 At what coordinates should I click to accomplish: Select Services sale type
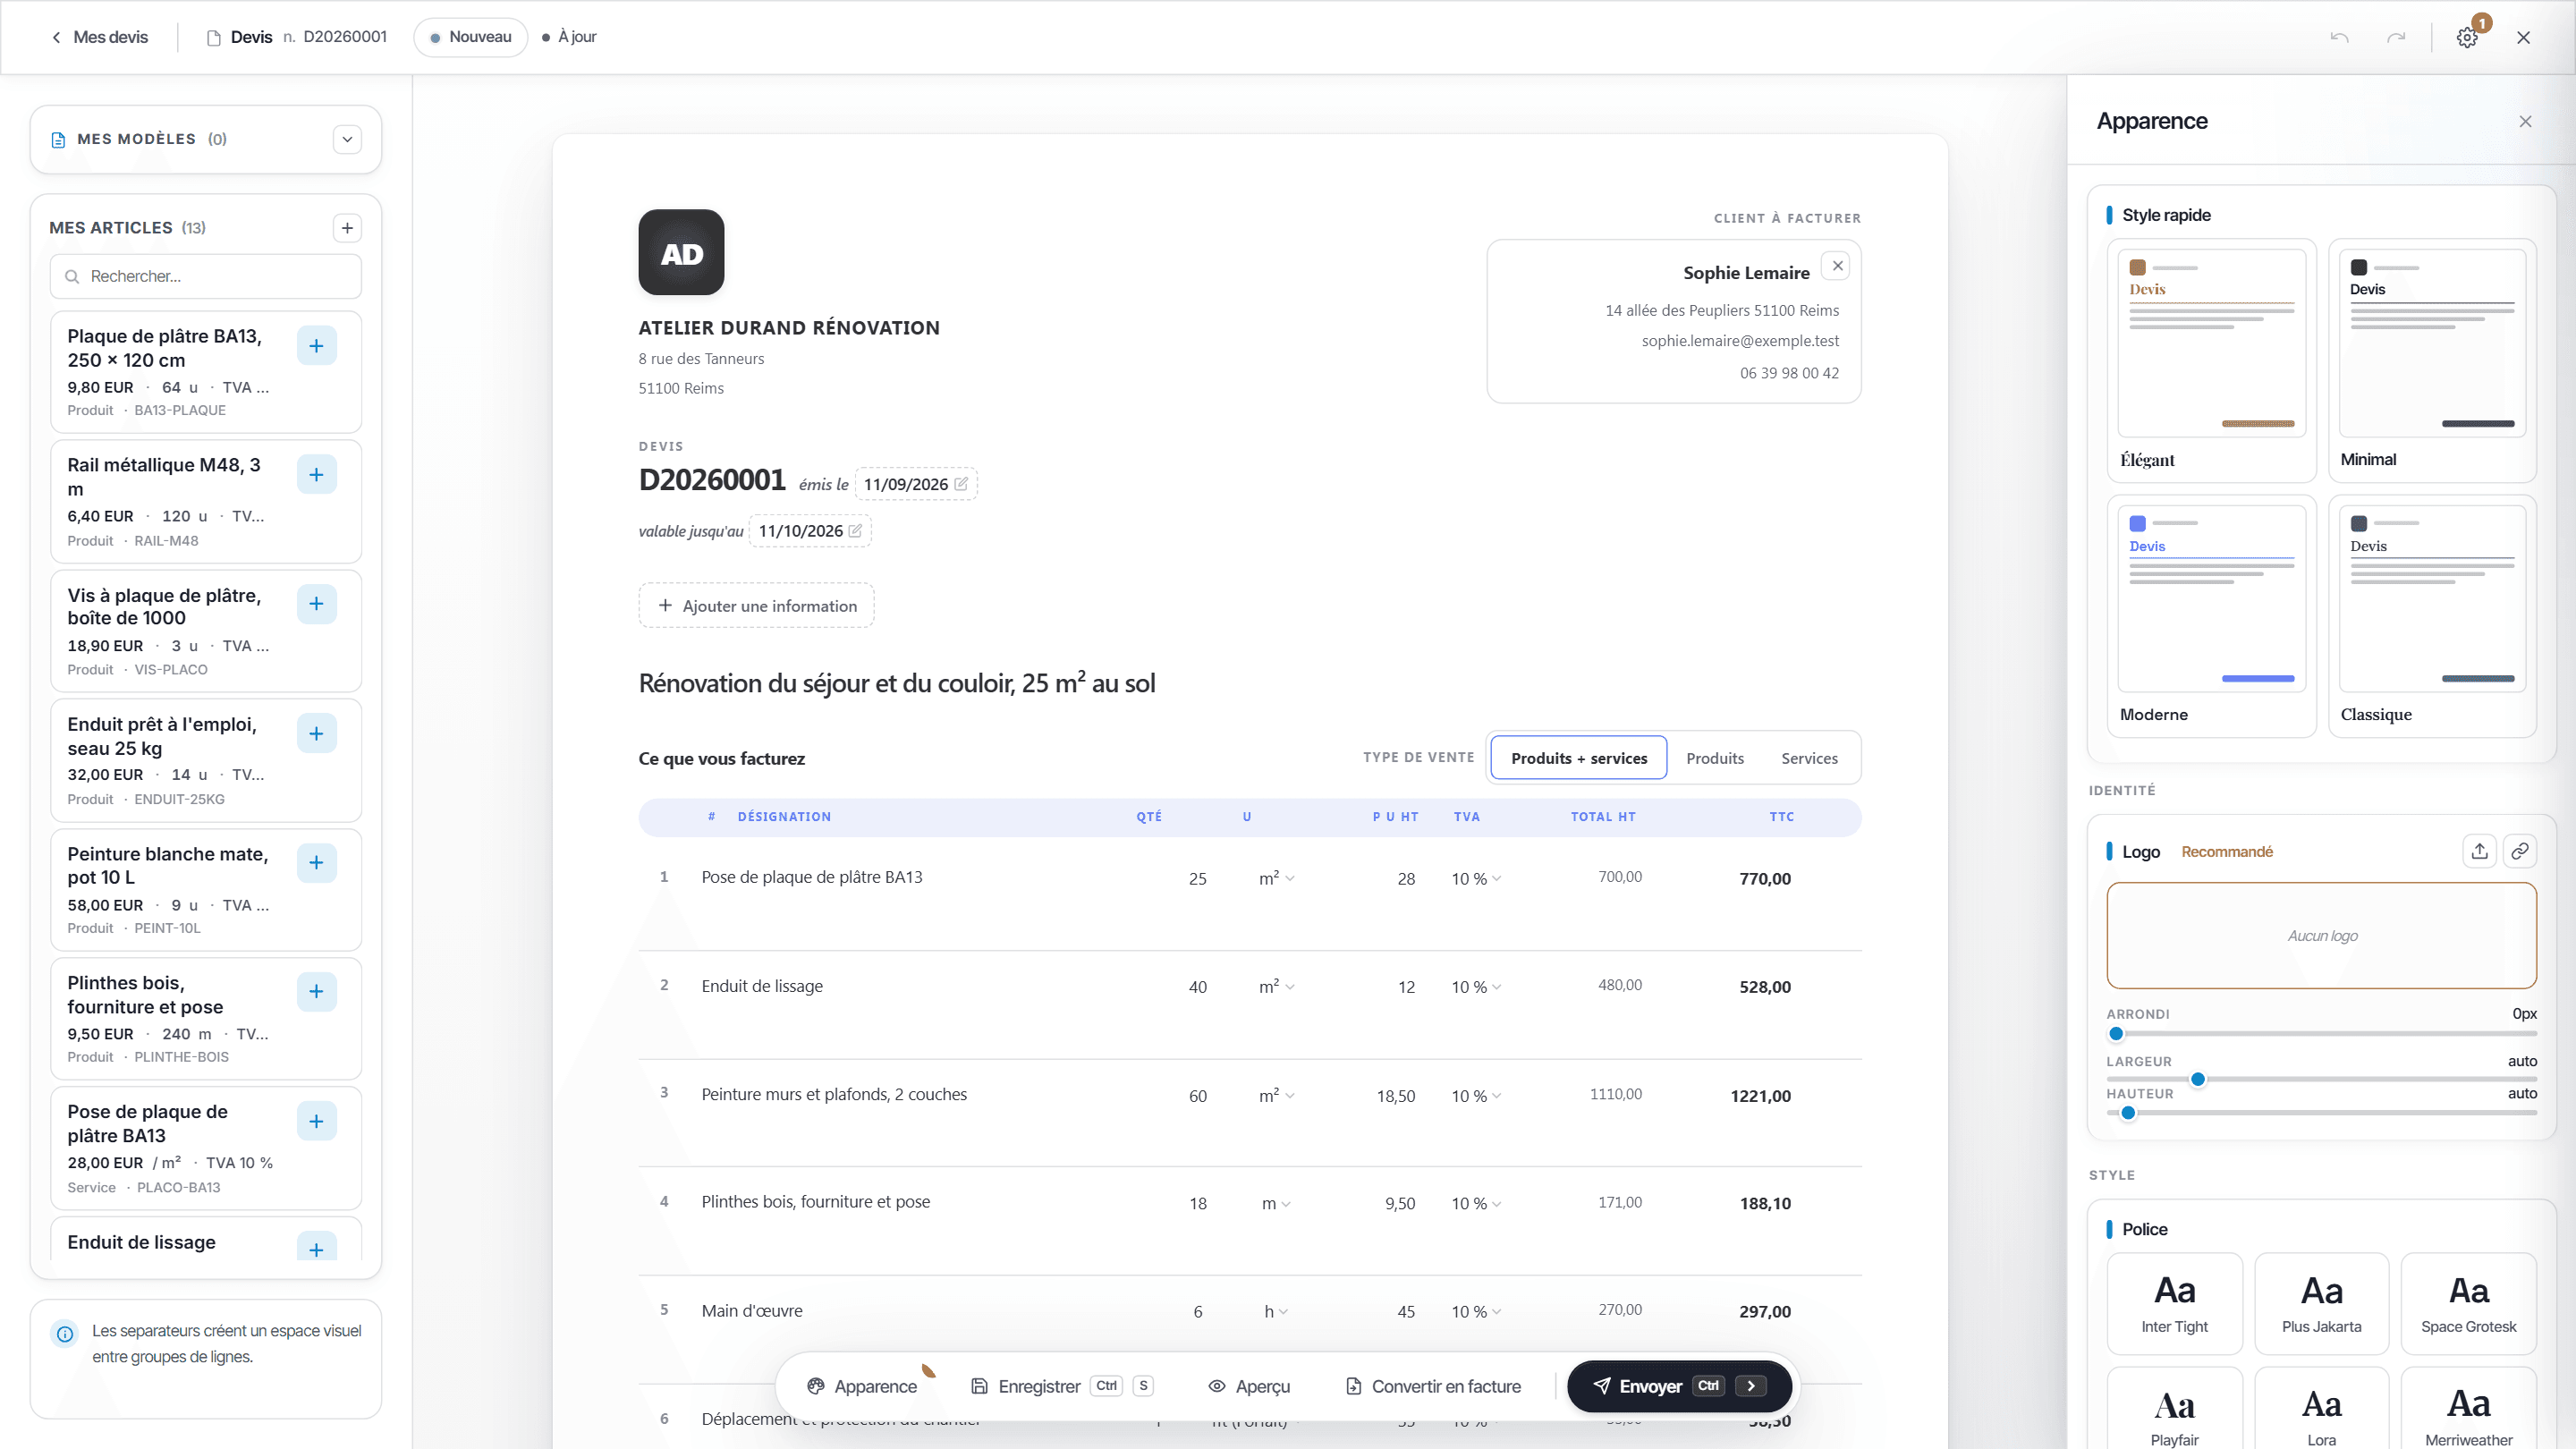[1809, 758]
